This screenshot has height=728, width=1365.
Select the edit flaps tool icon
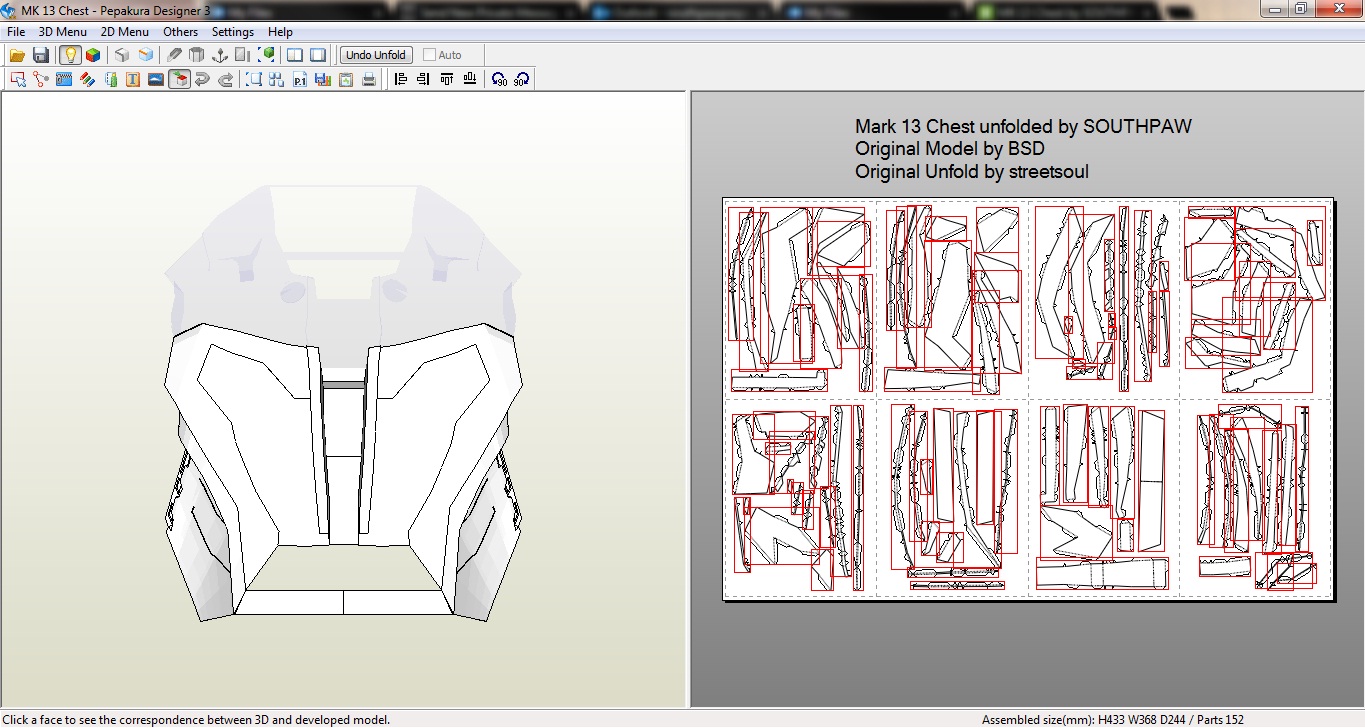click(x=111, y=79)
